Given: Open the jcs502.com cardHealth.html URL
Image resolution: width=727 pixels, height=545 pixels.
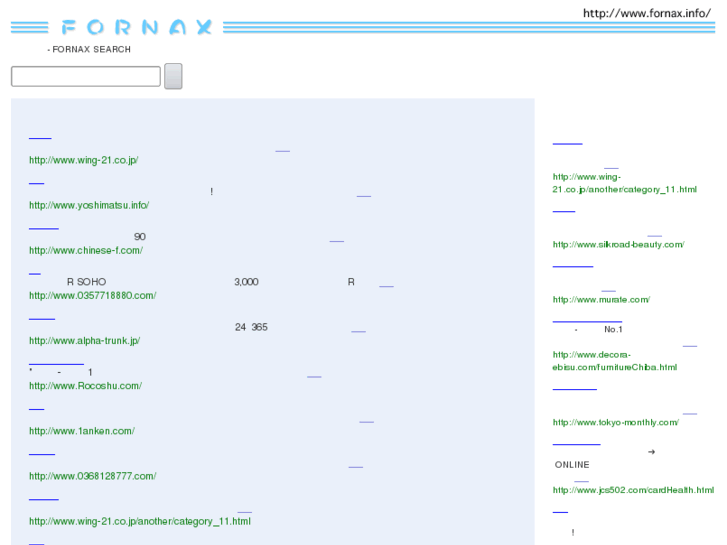Looking at the screenshot, I should click(633, 490).
